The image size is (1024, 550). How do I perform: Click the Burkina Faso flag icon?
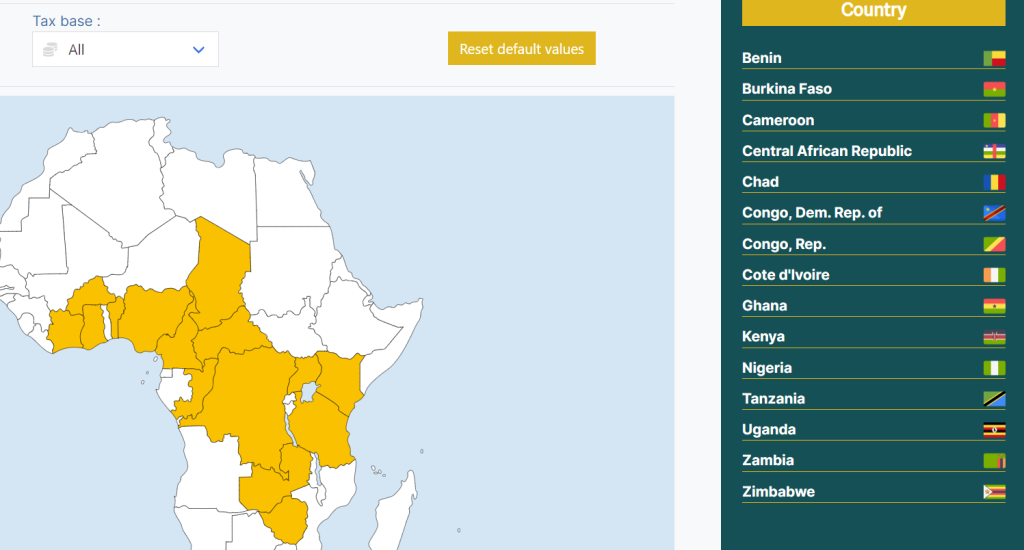click(994, 90)
